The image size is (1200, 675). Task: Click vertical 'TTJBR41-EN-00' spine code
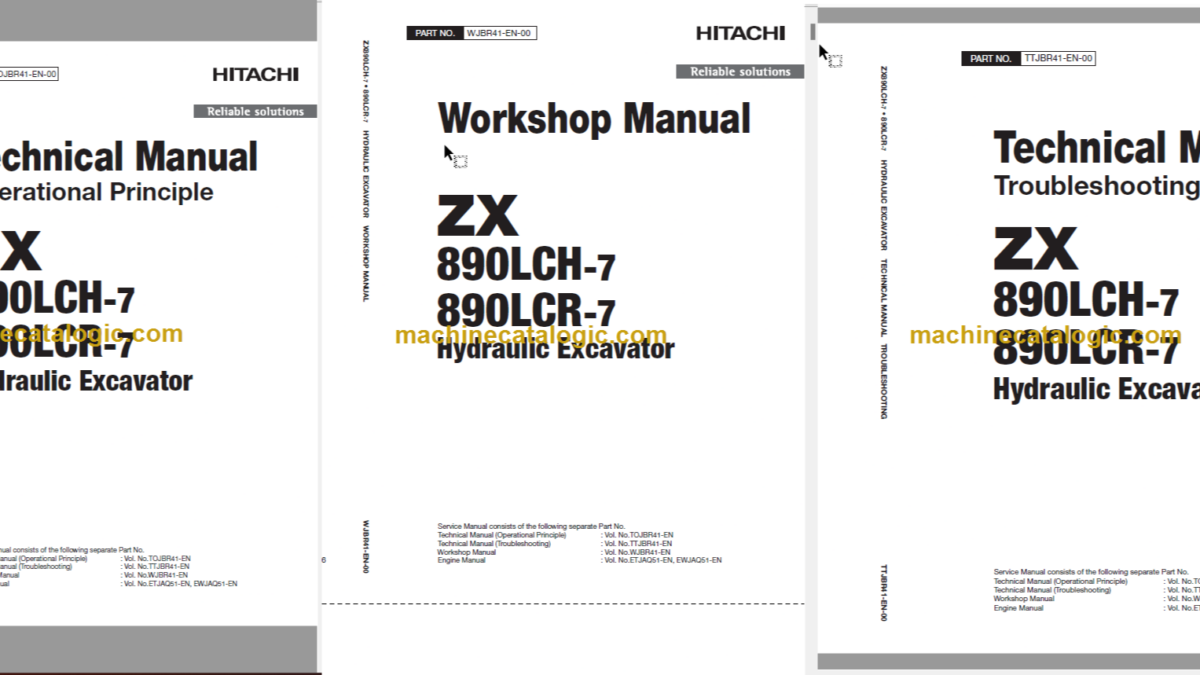point(883,593)
